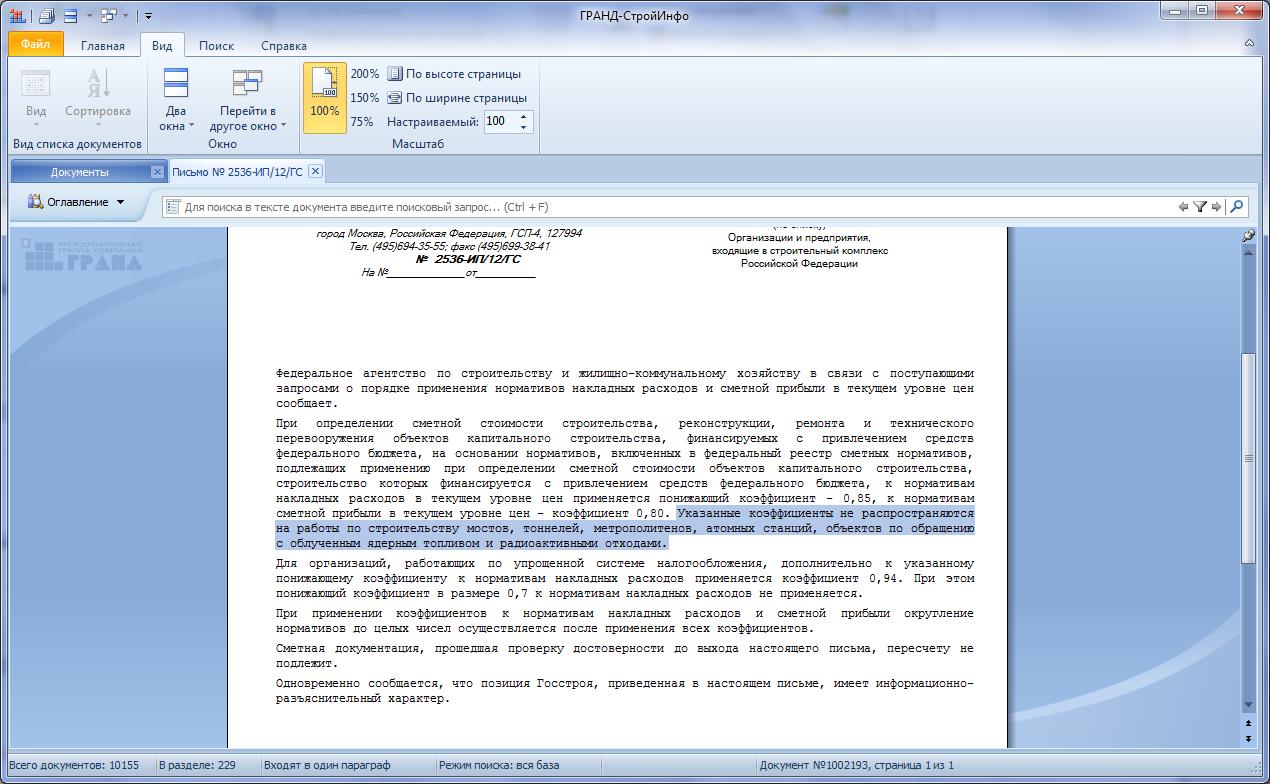Screen dimensions: 1270x784
Task: Click the vertical scrollbar thumb
Action: point(1248,458)
